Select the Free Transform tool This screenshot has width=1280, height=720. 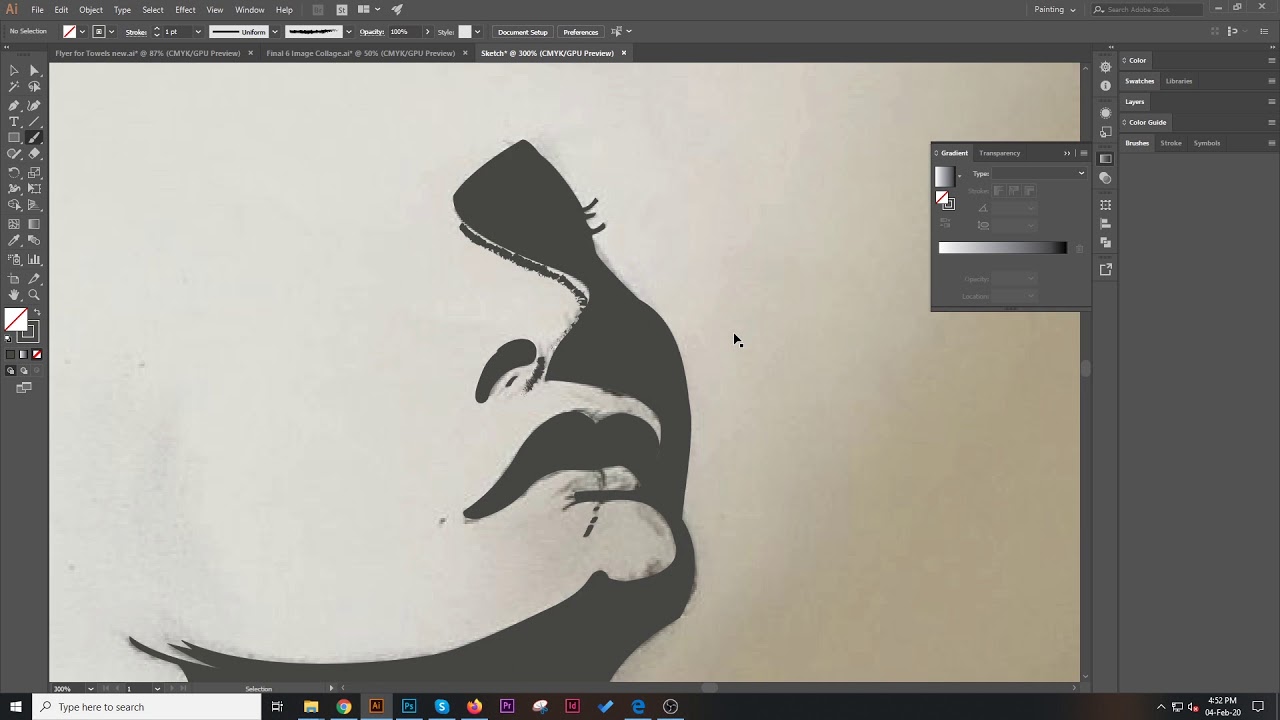point(34,188)
